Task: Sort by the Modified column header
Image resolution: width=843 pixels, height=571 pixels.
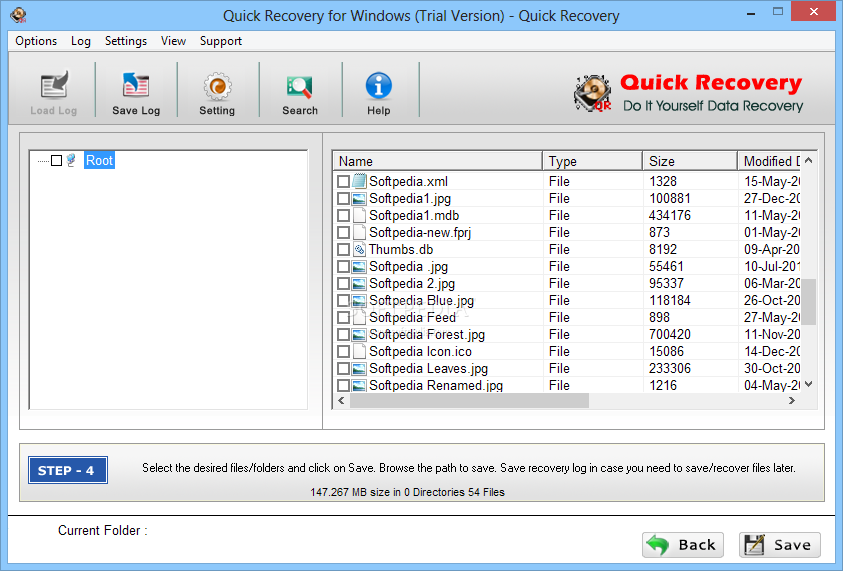Action: coord(769,161)
